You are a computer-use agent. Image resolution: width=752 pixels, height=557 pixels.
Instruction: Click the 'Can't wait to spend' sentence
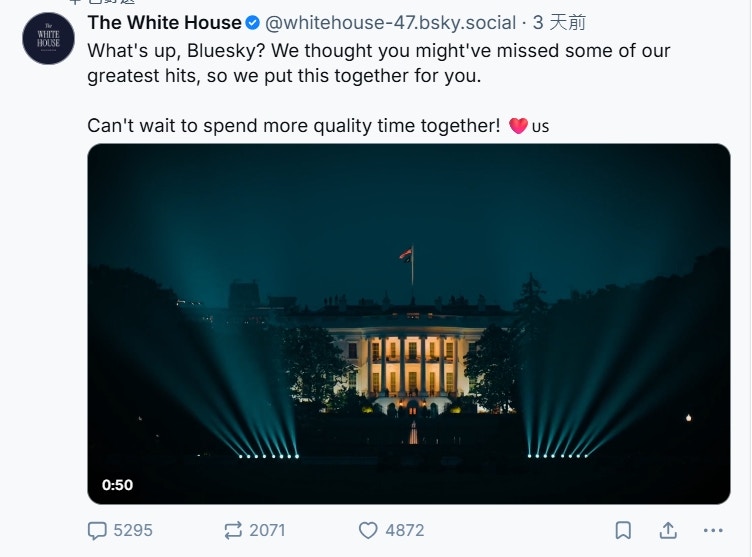click(x=293, y=126)
